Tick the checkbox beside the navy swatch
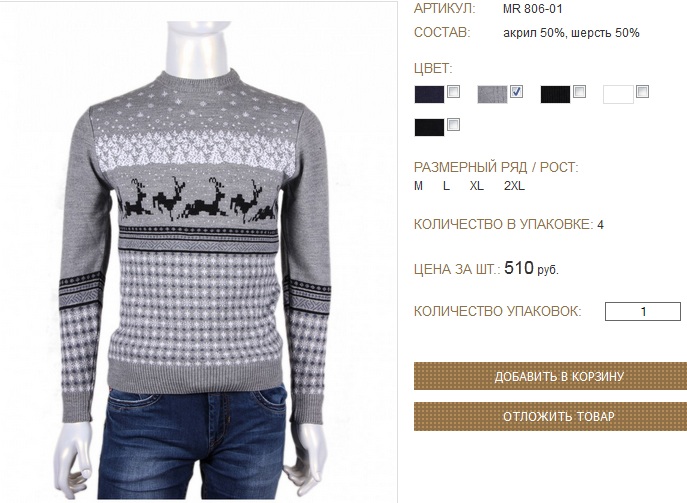687x503 pixels. click(453, 92)
